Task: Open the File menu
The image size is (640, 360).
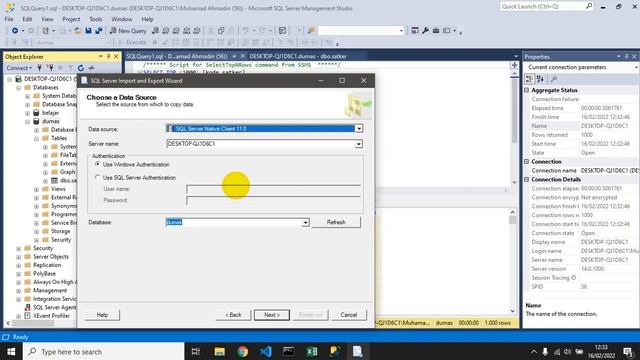Action: 9,19
